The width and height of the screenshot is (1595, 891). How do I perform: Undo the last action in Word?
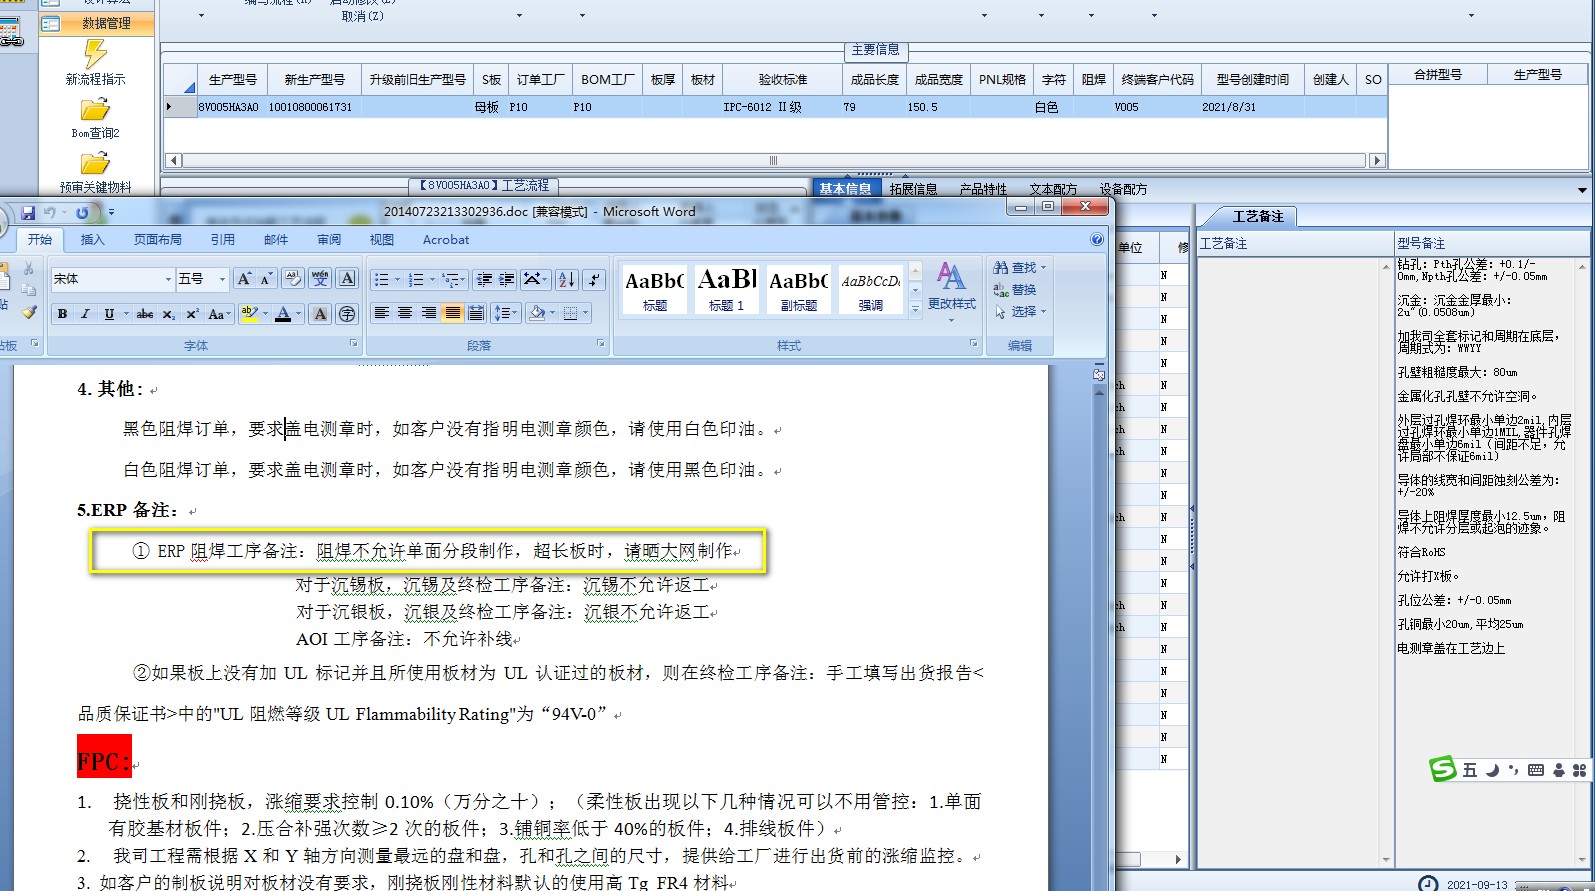click(49, 212)
